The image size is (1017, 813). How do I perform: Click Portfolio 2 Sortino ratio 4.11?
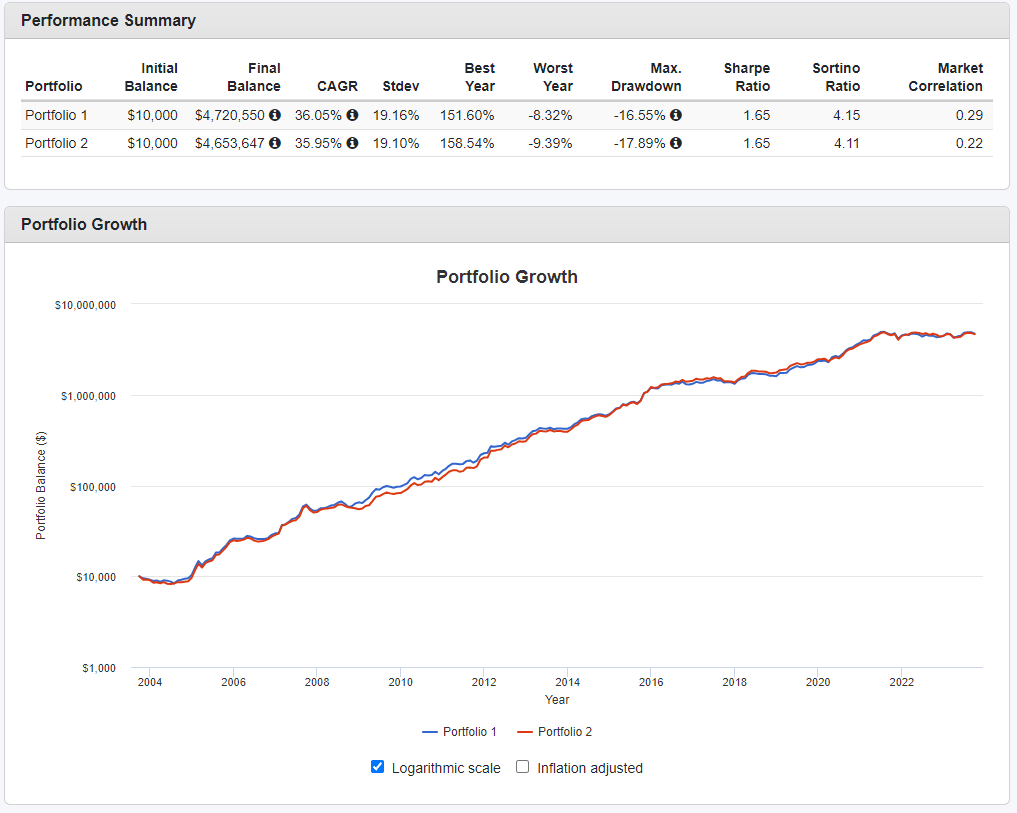[x=846, y=143]
